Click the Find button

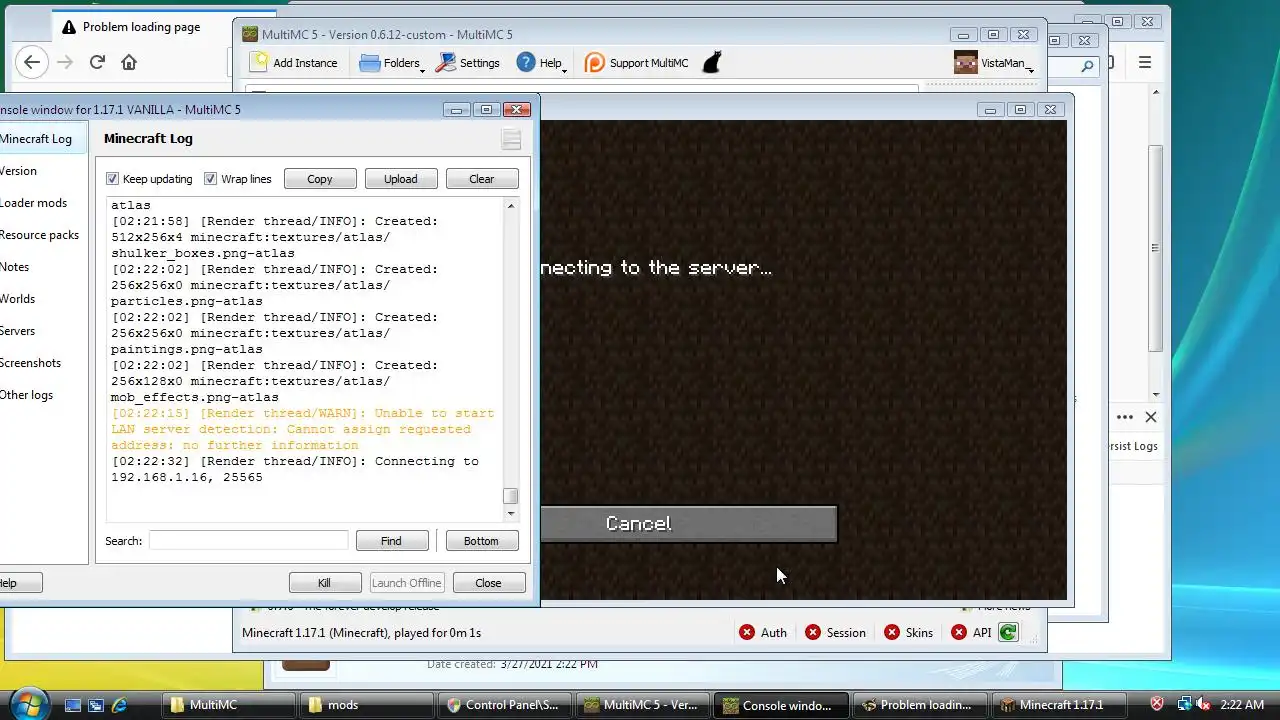point(391,541)
